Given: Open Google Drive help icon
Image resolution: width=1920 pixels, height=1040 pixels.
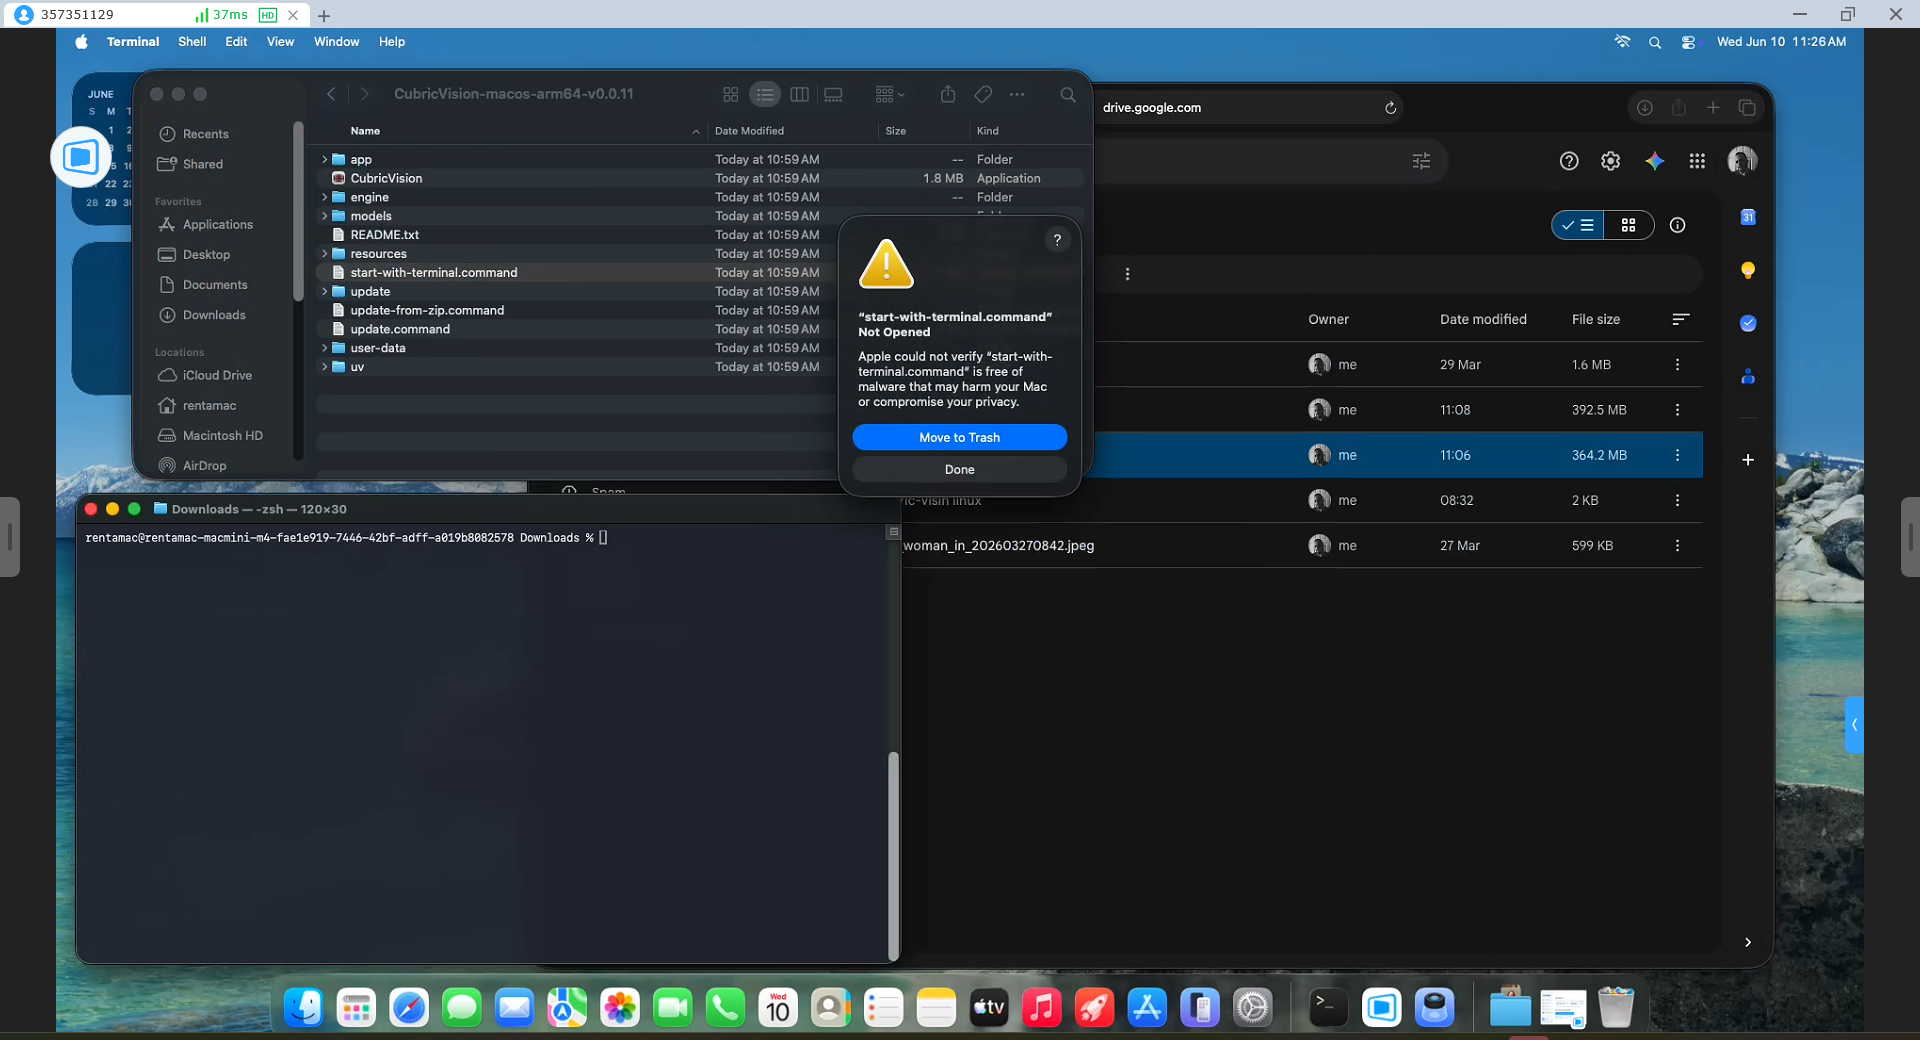Looking at the screenshot, I should tap(1569, 161).
